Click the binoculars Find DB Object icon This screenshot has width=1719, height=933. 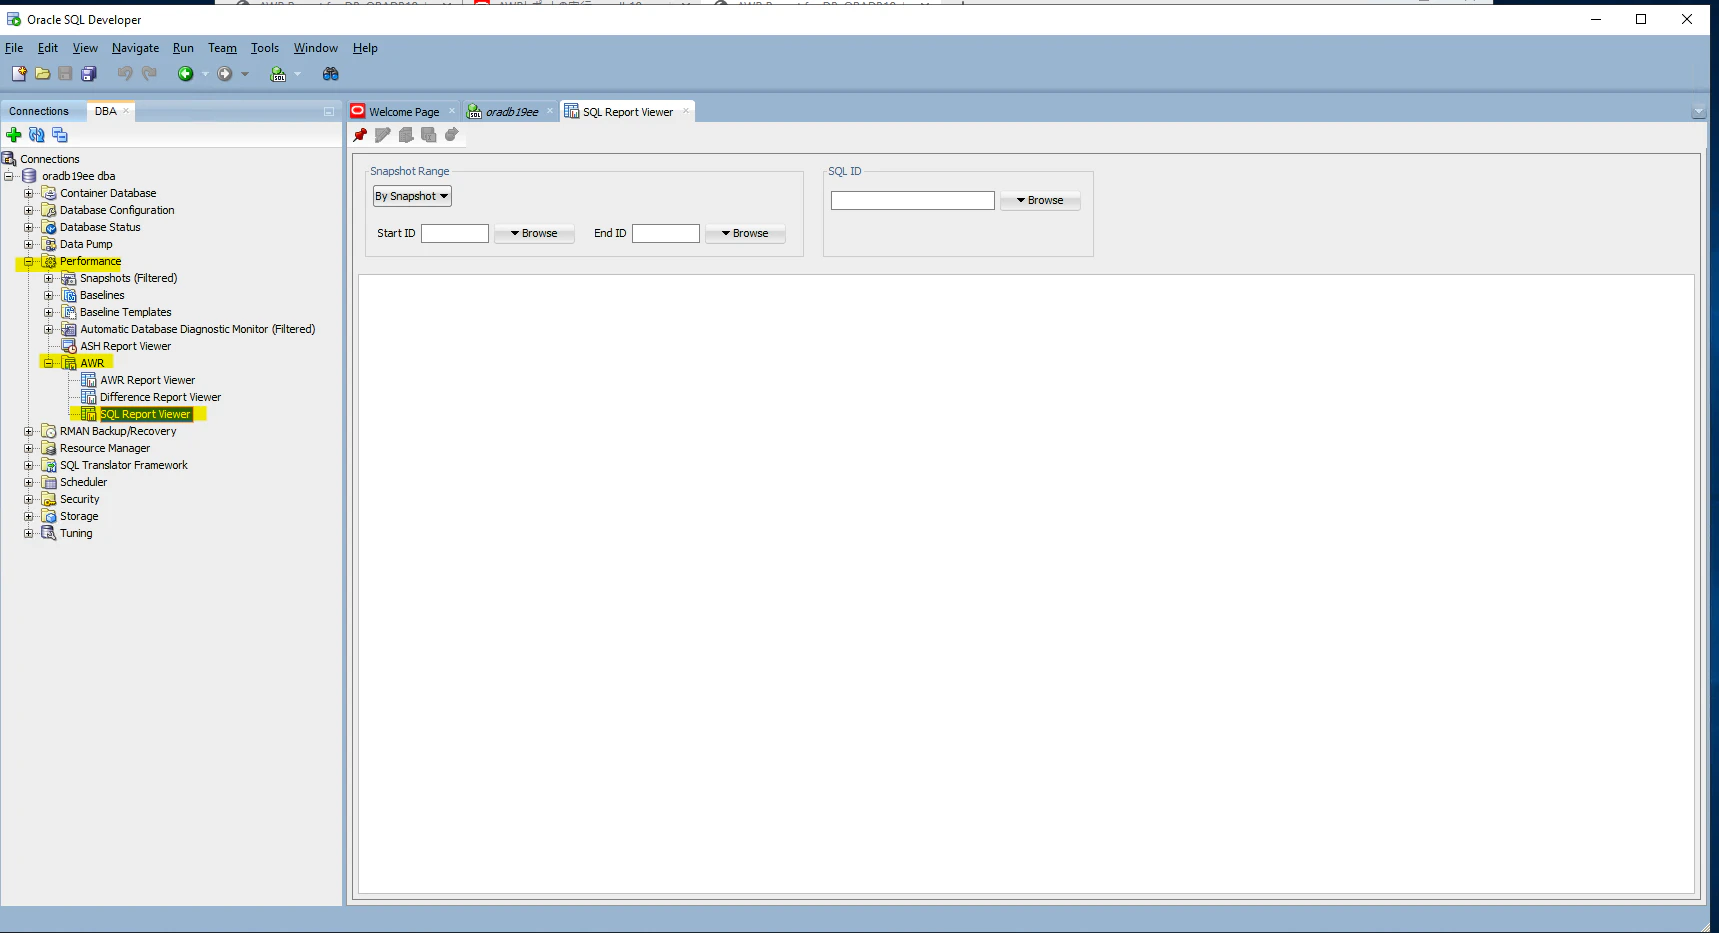tap(331, 74)
